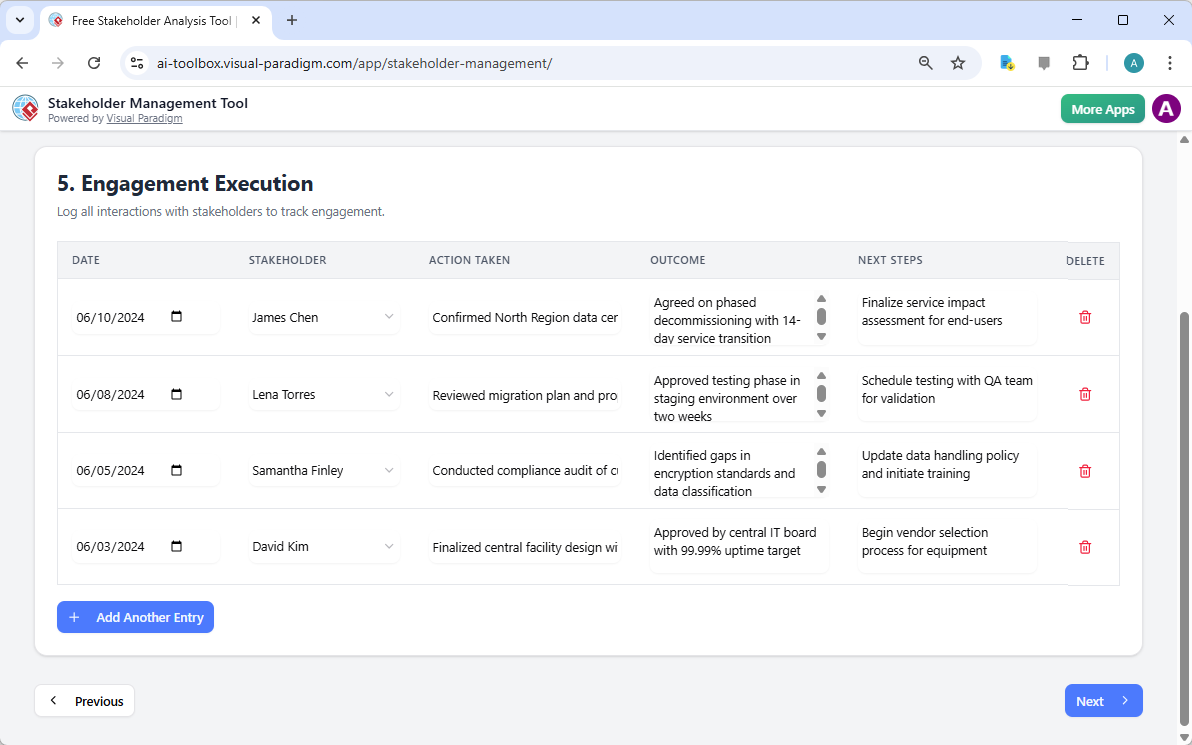Delete the James Chen engagement entry
Image resolution: width=1192 pixels, height=745 pixels.
click(1084, 317)
